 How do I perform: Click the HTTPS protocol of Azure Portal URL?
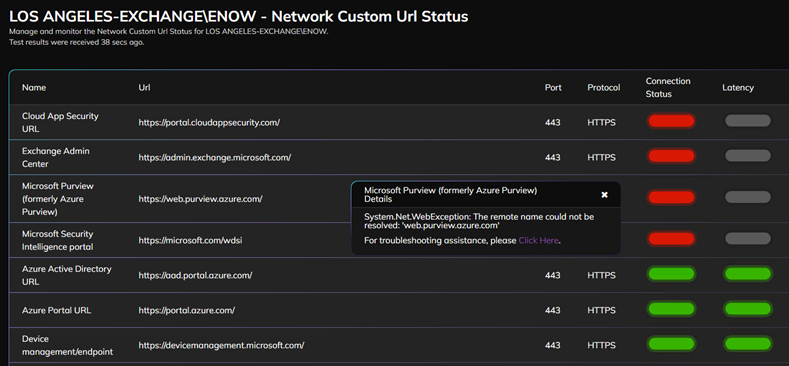[601, 311]
